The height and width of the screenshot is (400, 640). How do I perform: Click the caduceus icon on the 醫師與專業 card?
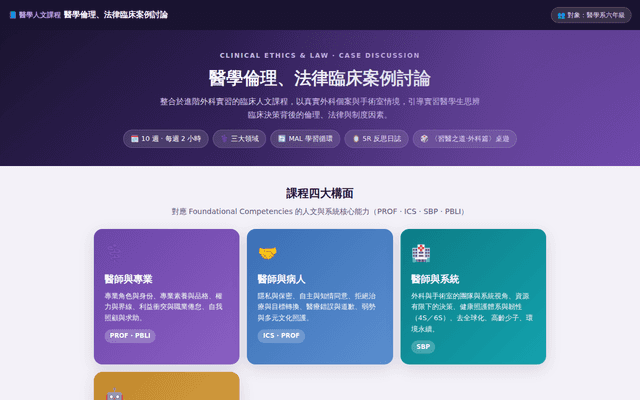(113, 253)
